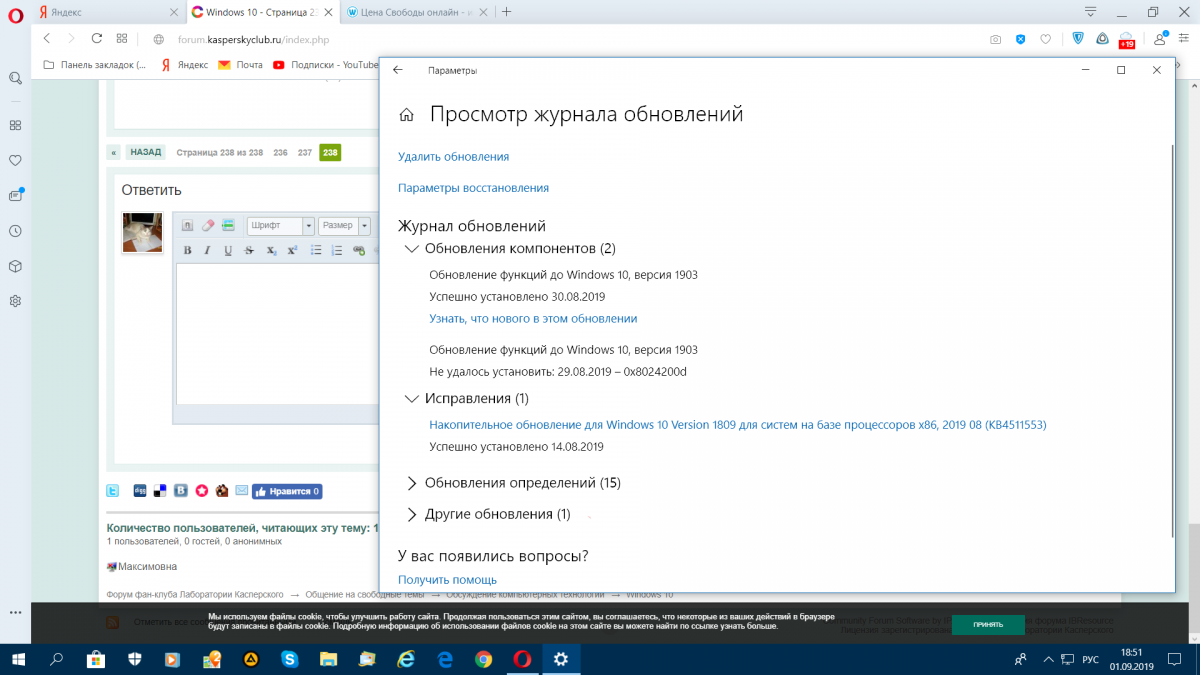The width and height of the screenshot is (1200, 675).
Task: Expand the Обновления определений (15) section
Action: click(x=411, y=483)
